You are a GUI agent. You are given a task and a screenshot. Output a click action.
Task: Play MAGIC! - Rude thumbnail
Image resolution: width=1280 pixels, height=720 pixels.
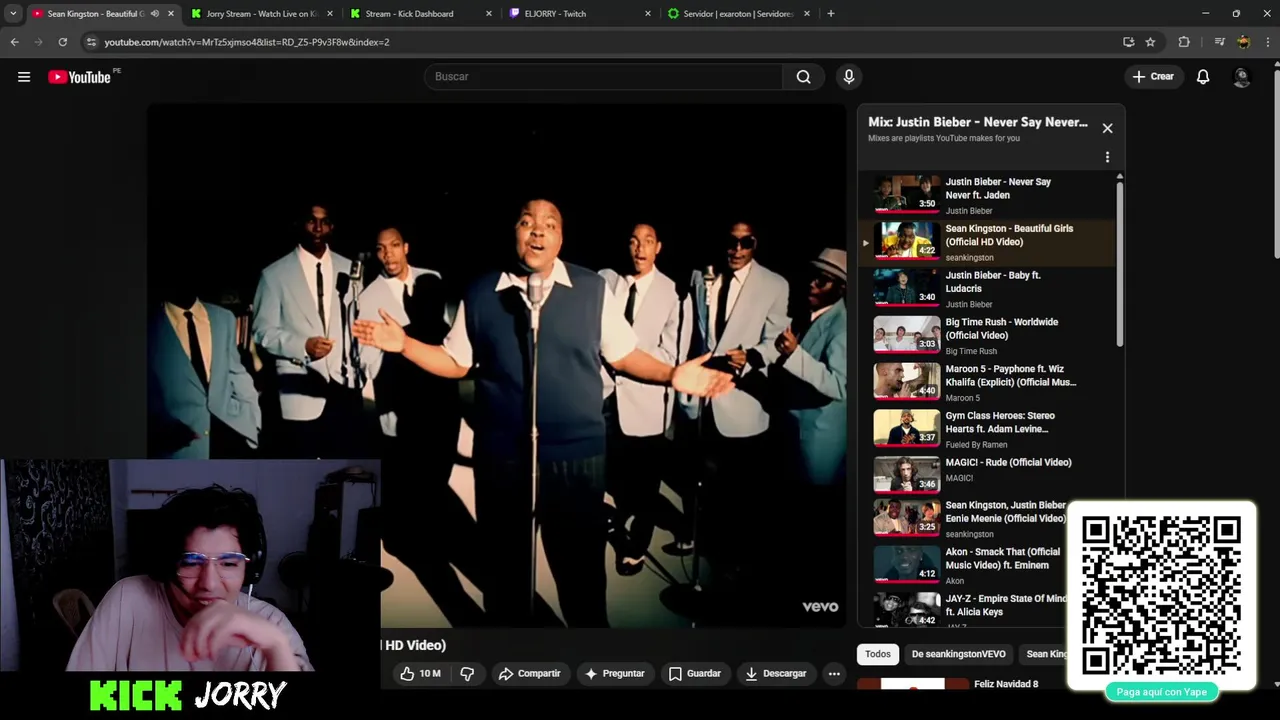907,475
